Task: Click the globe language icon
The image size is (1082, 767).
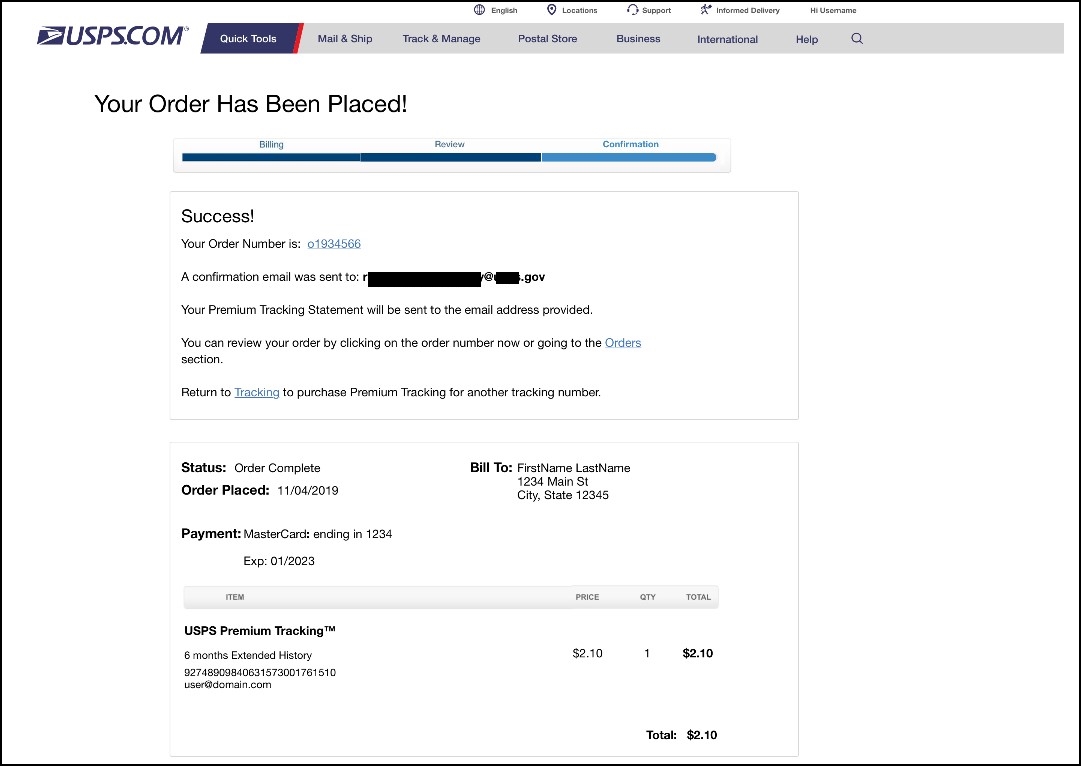Action: click(480, 10)
